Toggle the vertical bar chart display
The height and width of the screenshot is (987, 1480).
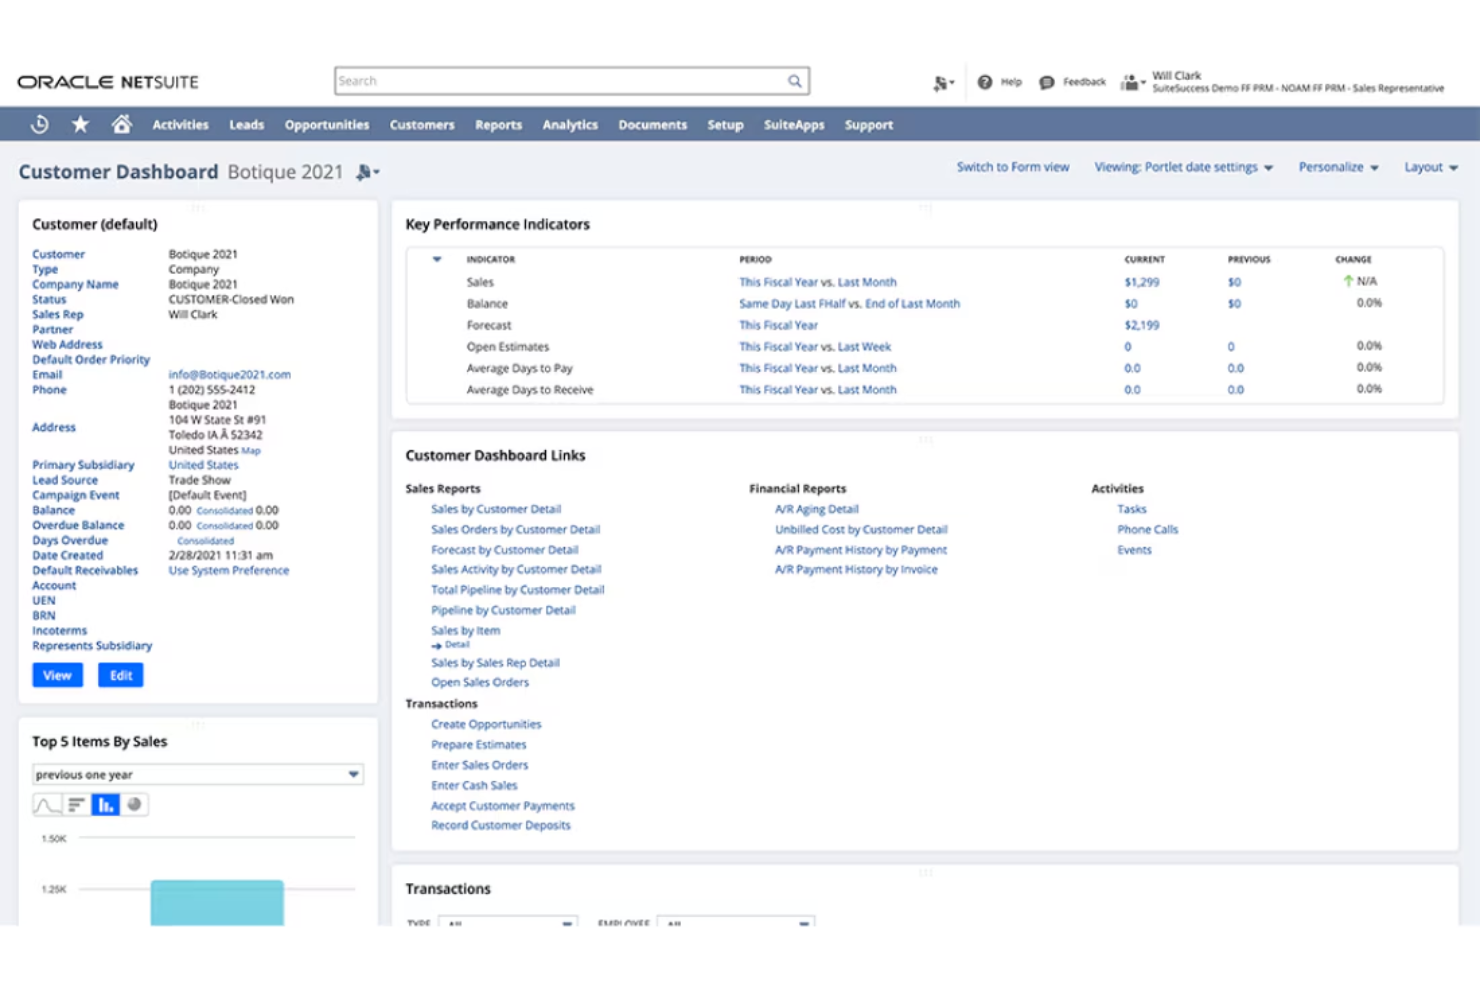tap(106, 804)
